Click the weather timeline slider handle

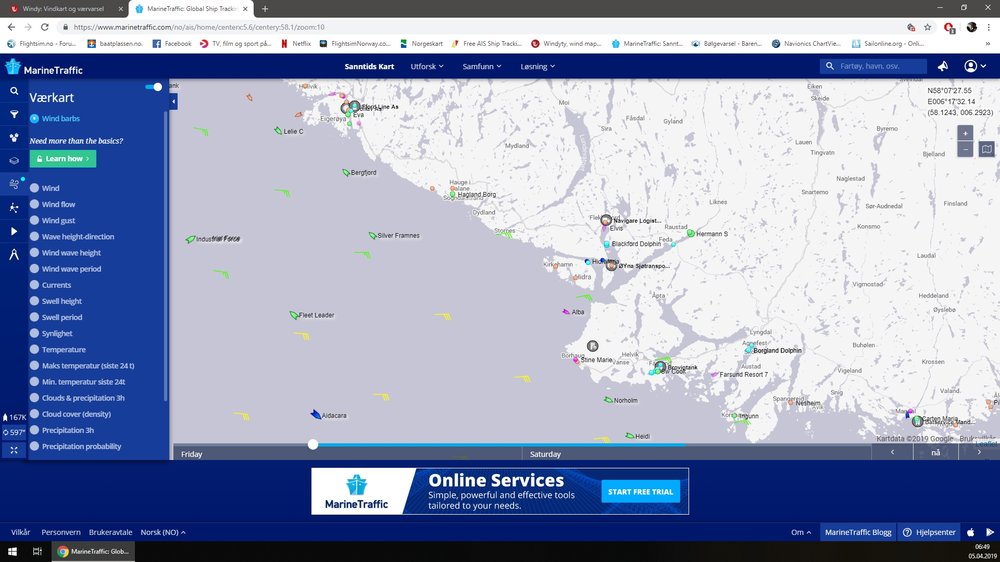pos(312,444)
